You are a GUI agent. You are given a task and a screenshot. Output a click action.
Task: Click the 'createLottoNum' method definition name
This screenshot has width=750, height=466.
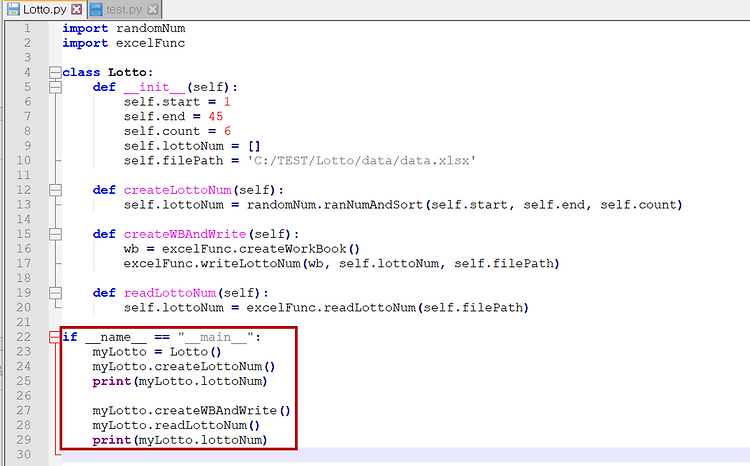click(177, 190)
